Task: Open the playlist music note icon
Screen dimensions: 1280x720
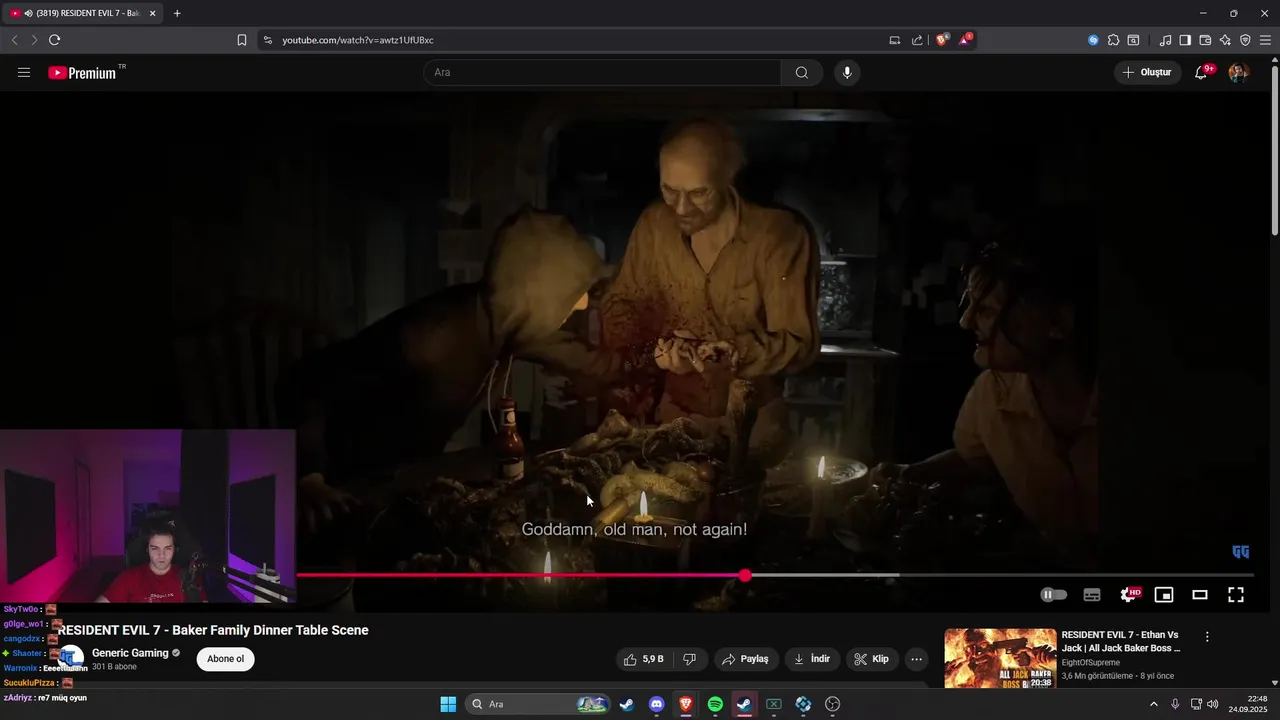Action: (x=1165, y=40)
